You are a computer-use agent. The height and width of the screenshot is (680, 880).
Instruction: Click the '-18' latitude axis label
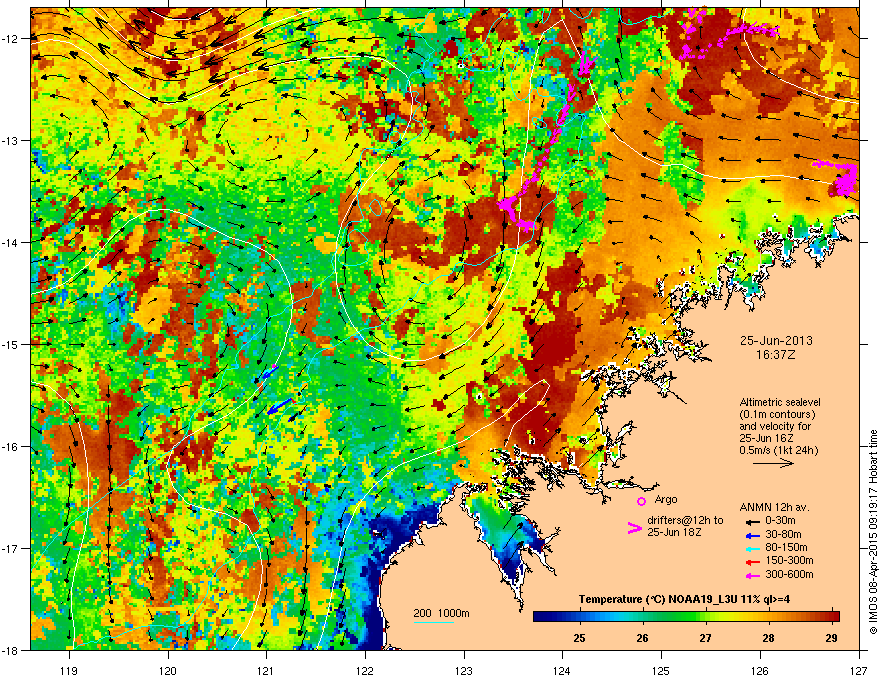pos(11,650)
